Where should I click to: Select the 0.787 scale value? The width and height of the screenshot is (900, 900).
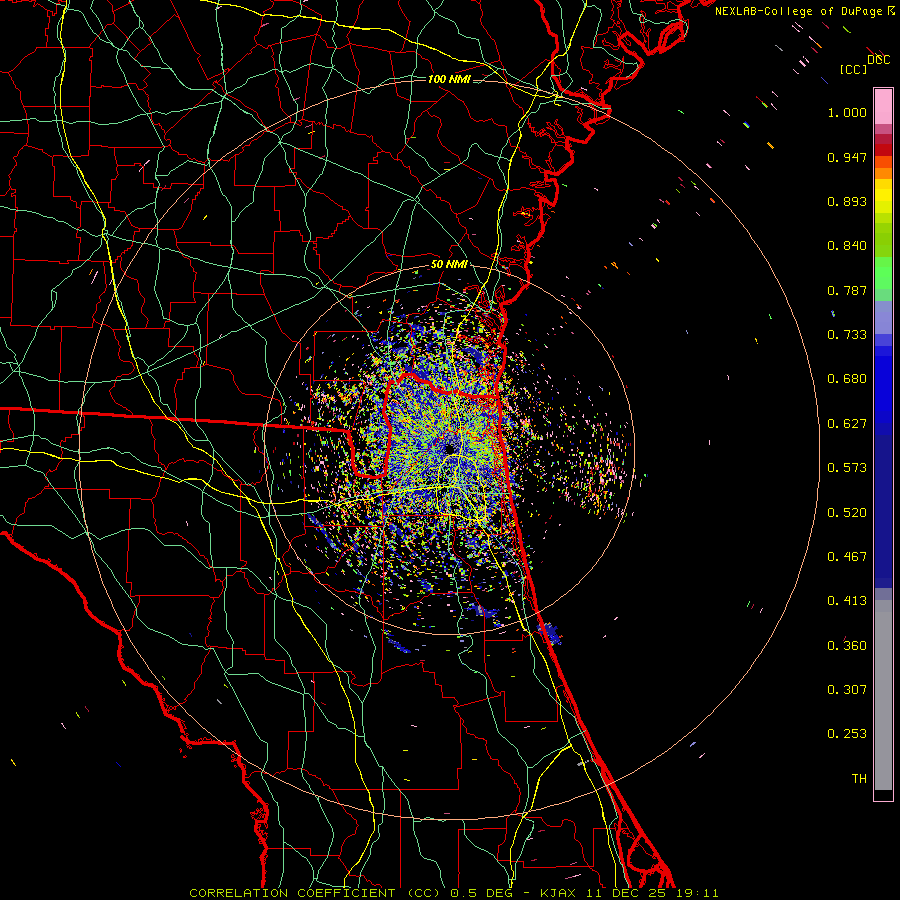847,290
